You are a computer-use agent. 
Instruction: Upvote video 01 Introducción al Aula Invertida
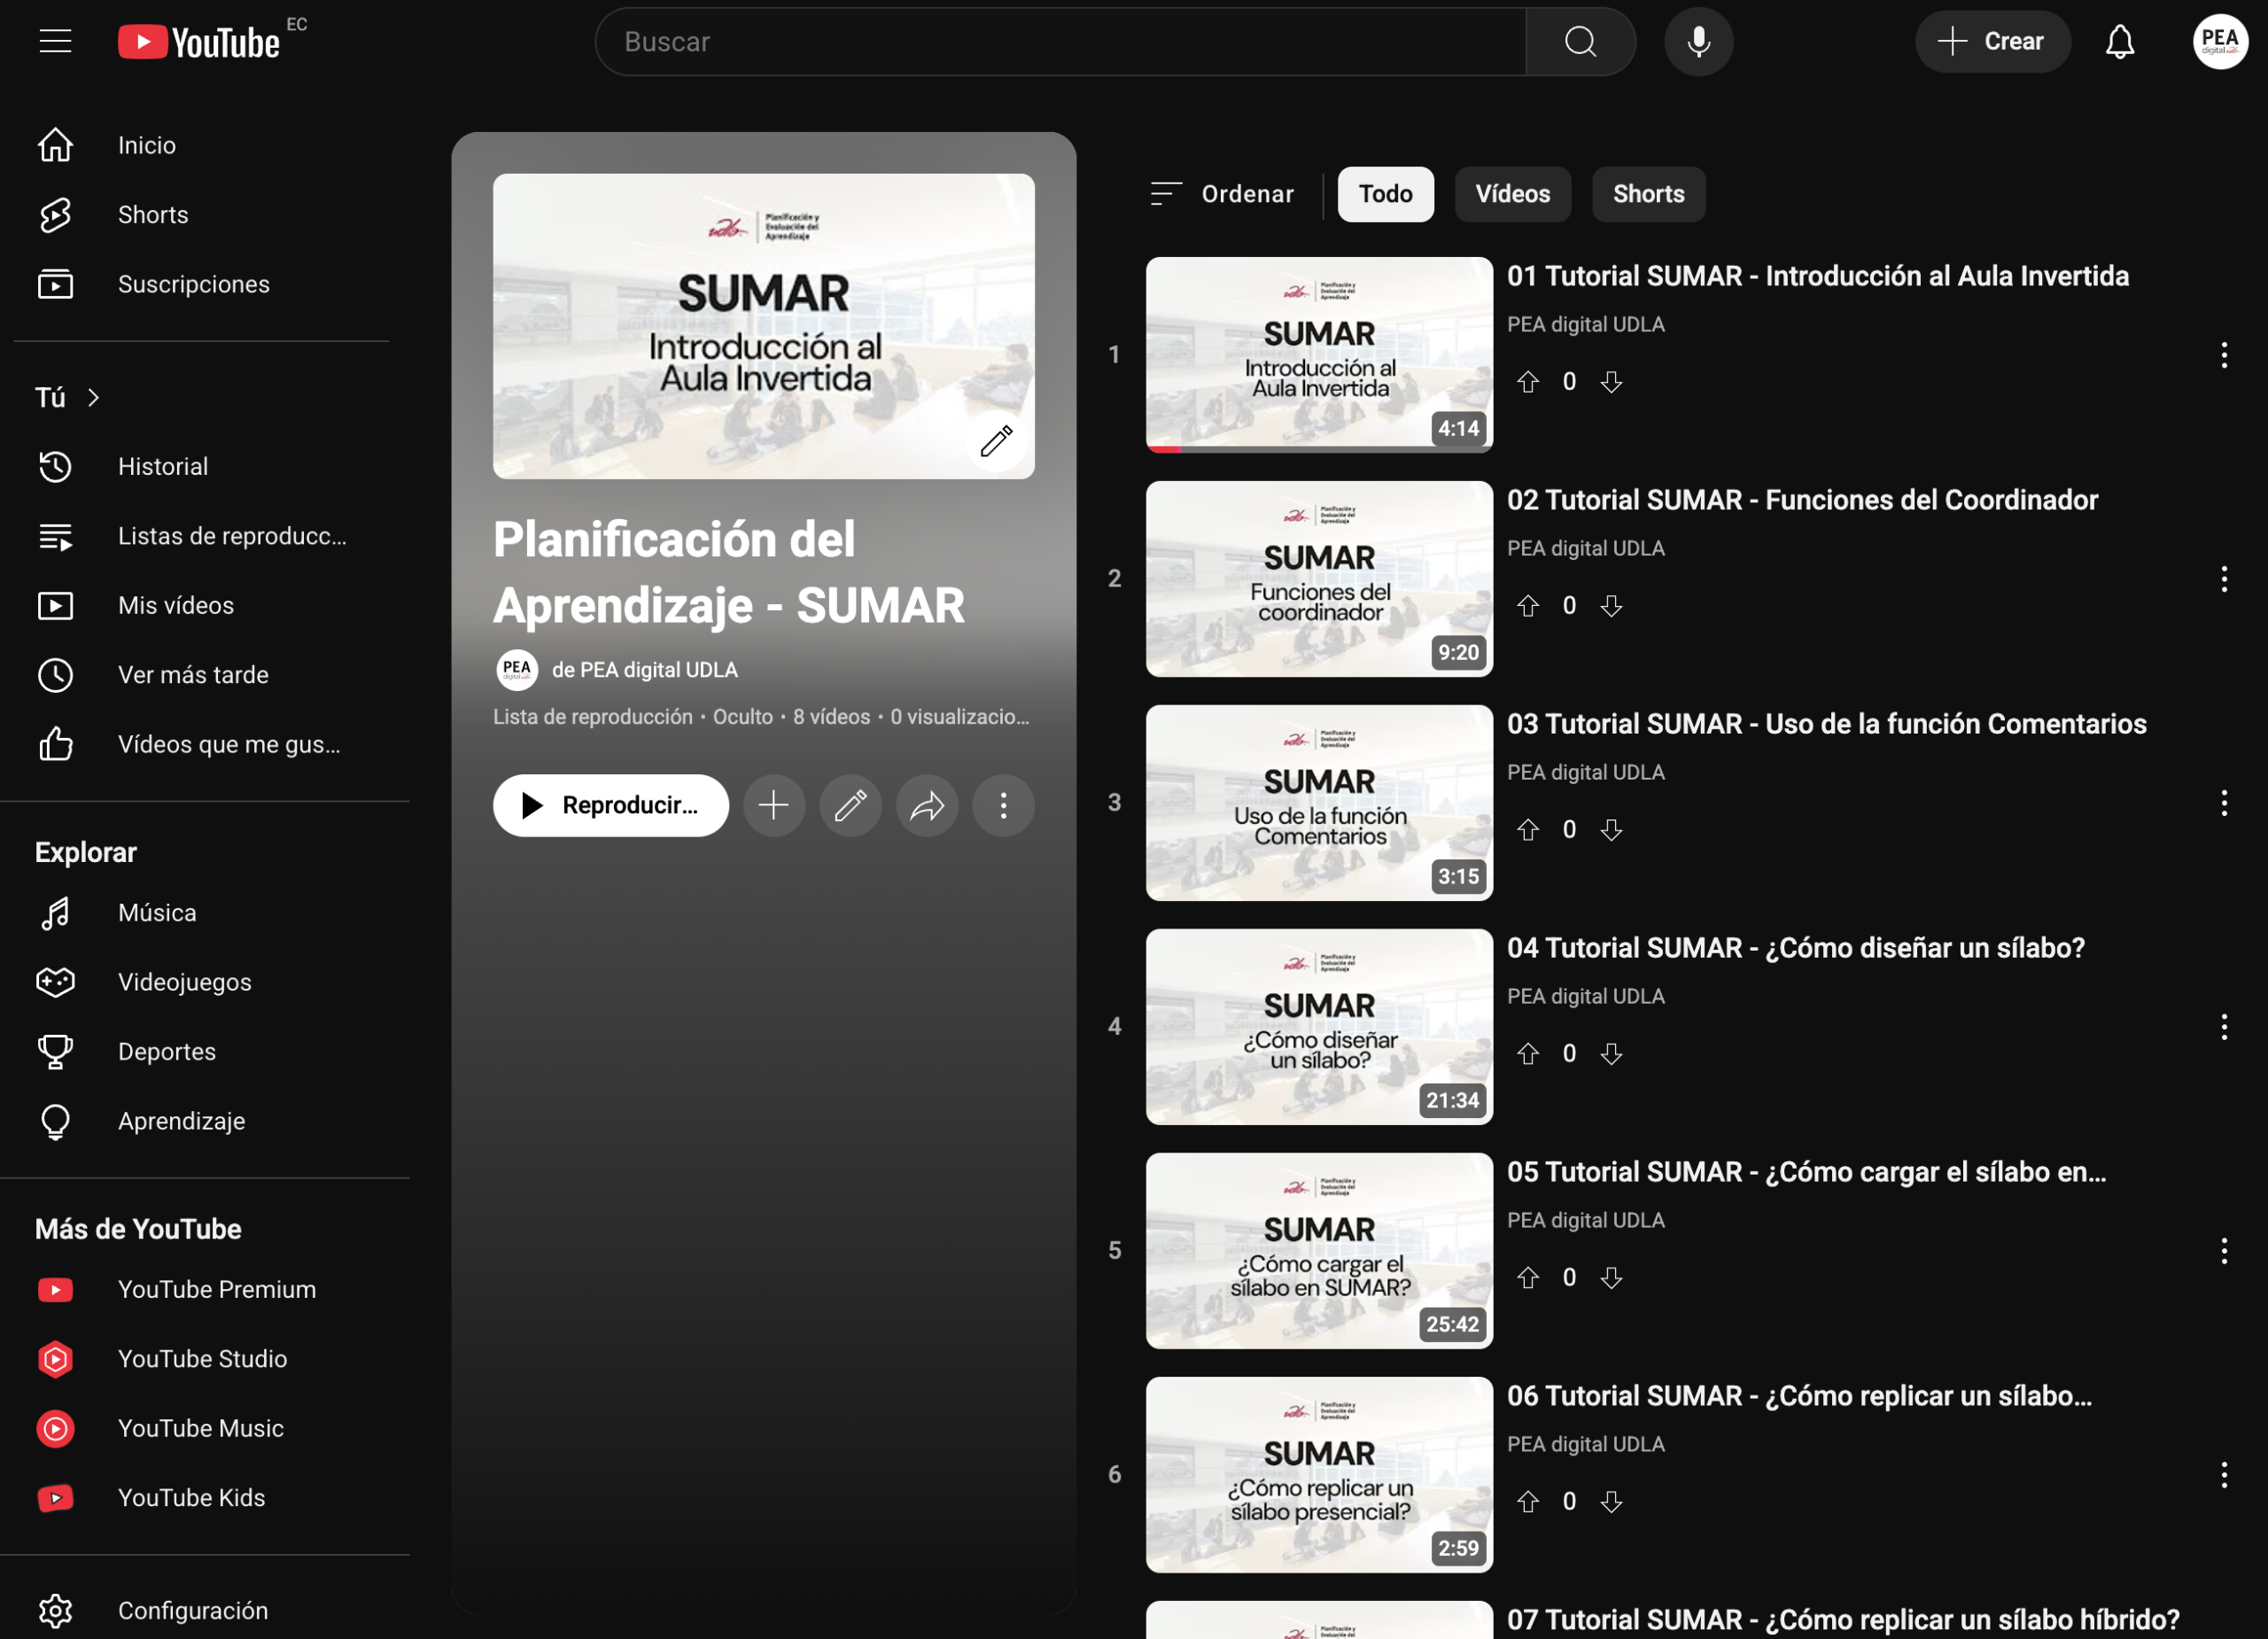(x=1527, y=381)
